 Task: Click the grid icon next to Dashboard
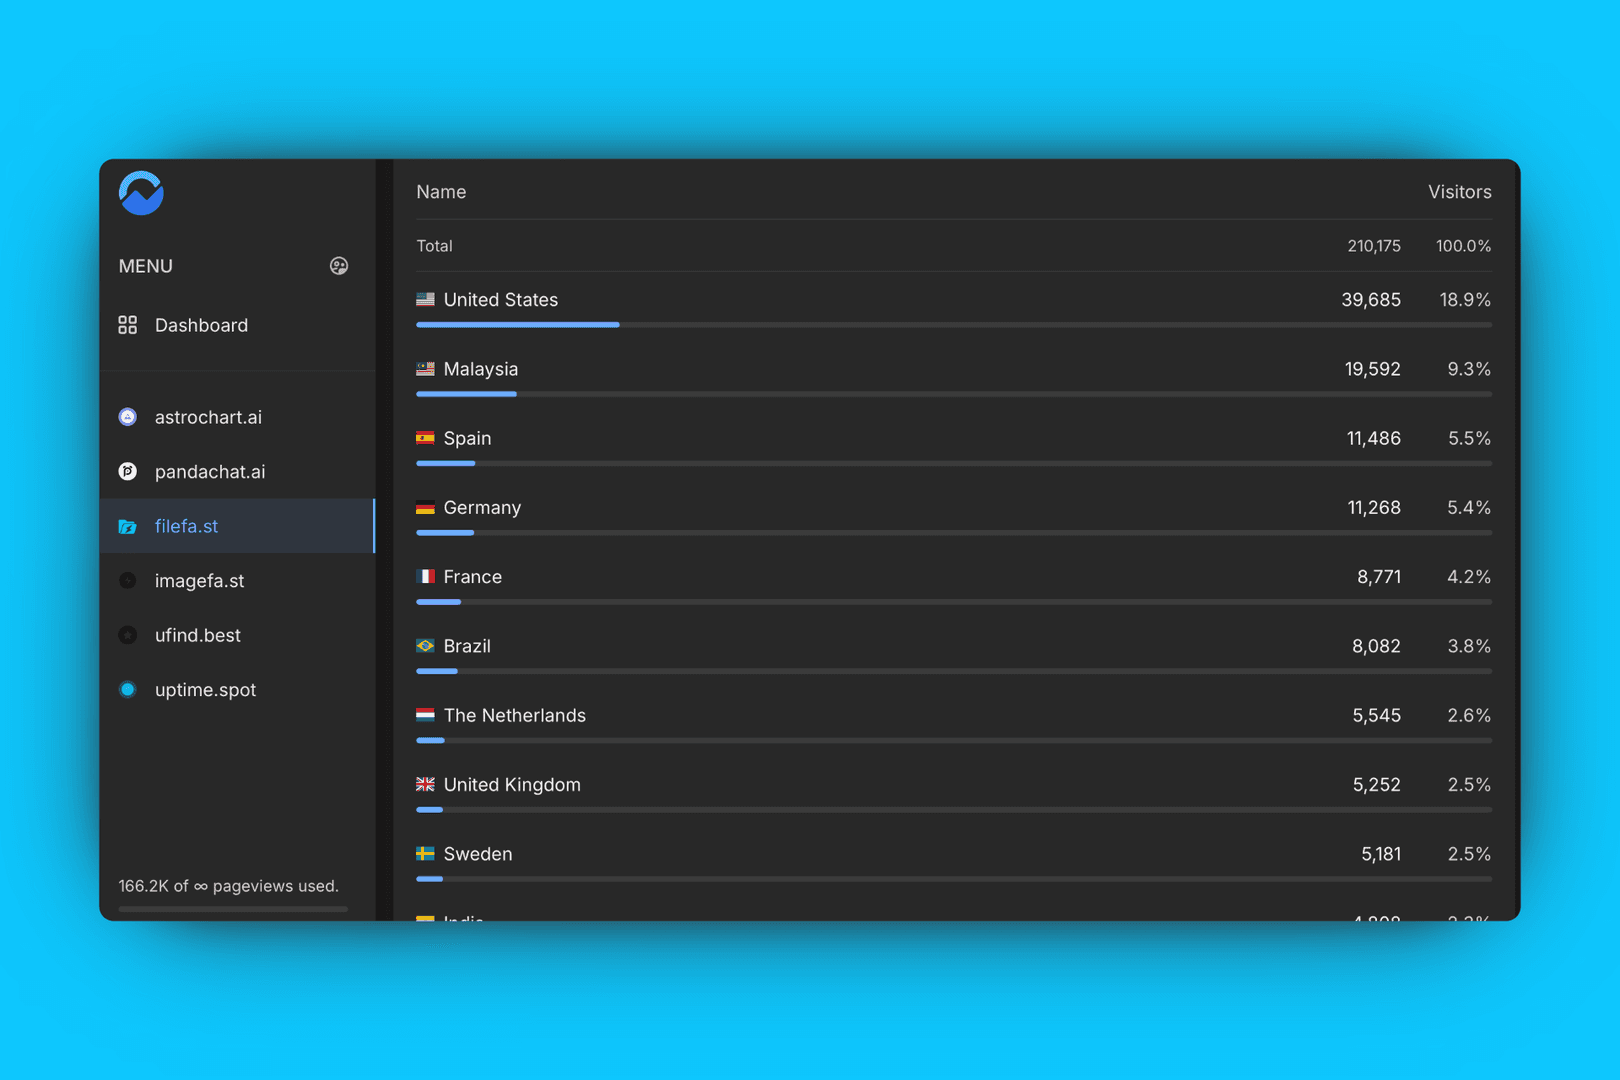127,324
